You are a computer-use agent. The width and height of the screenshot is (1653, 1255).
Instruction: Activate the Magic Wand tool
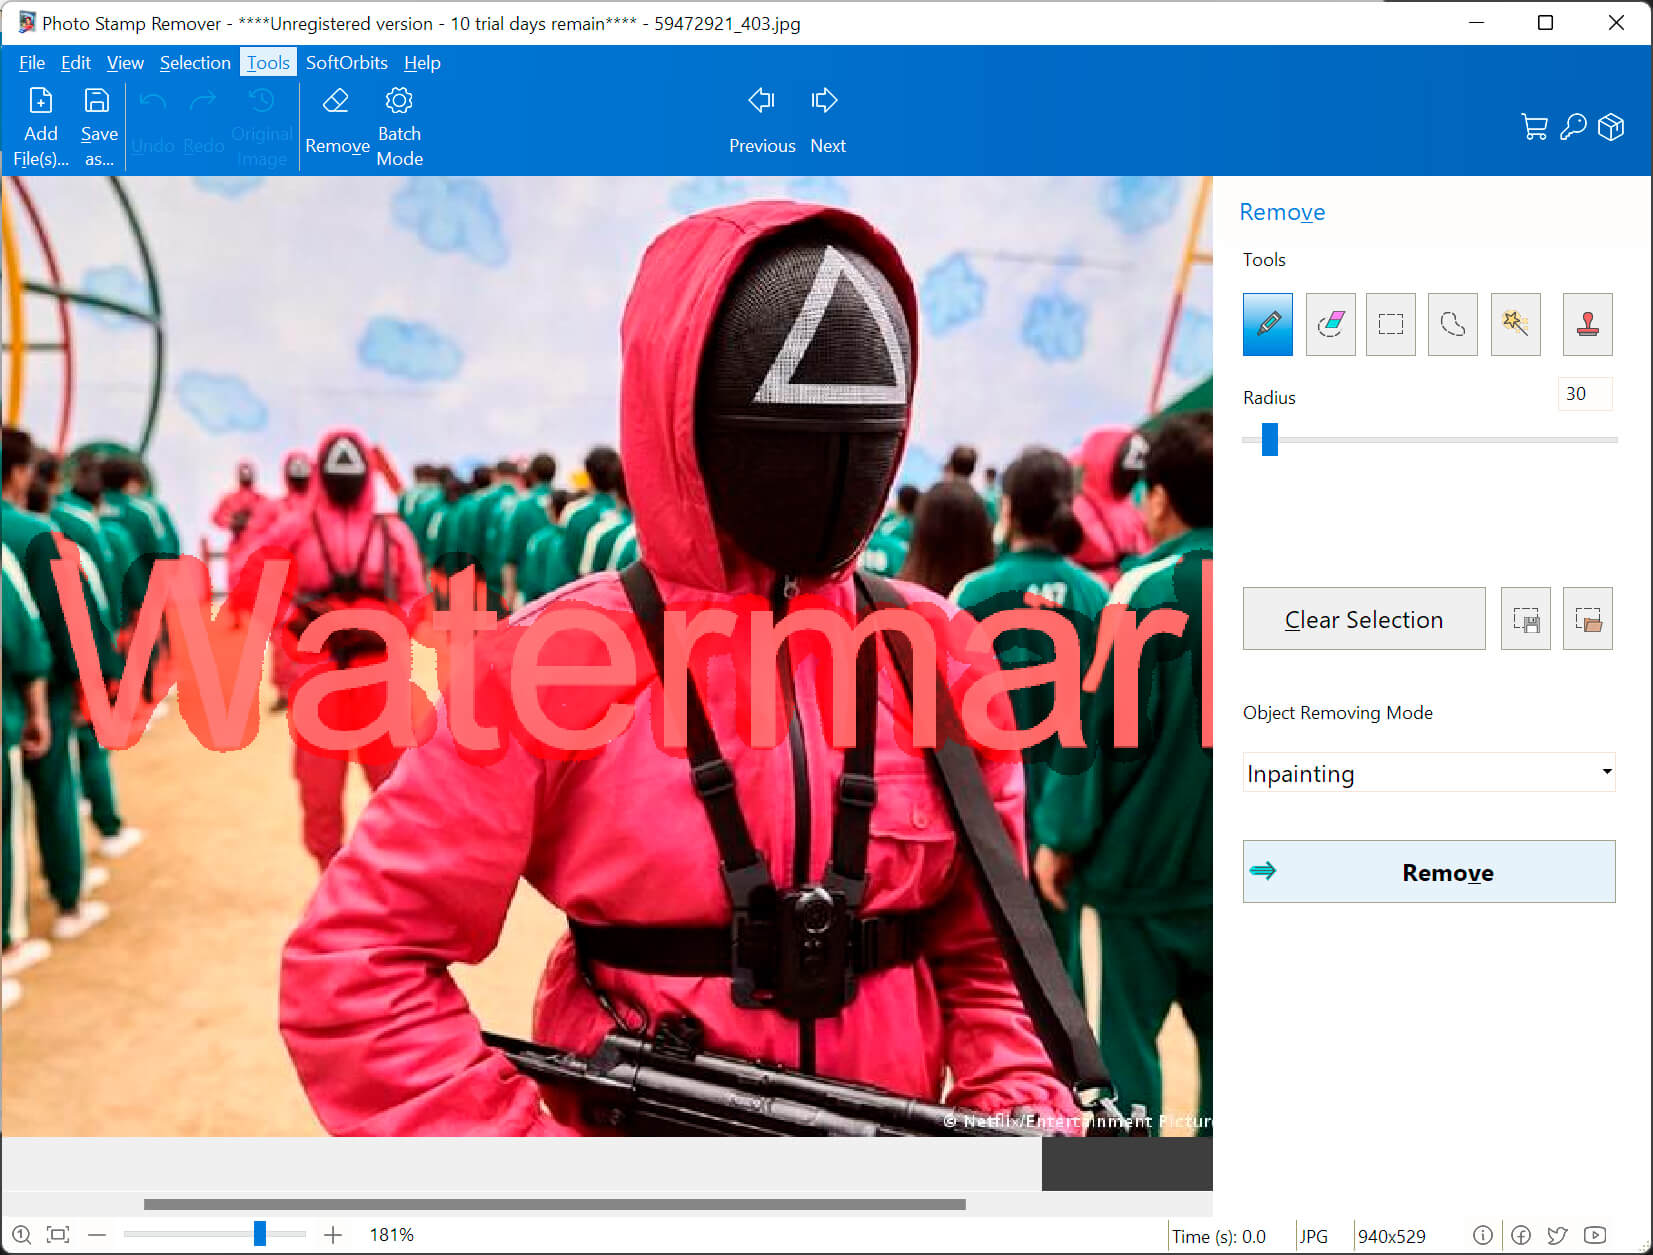click(1515, 324)
